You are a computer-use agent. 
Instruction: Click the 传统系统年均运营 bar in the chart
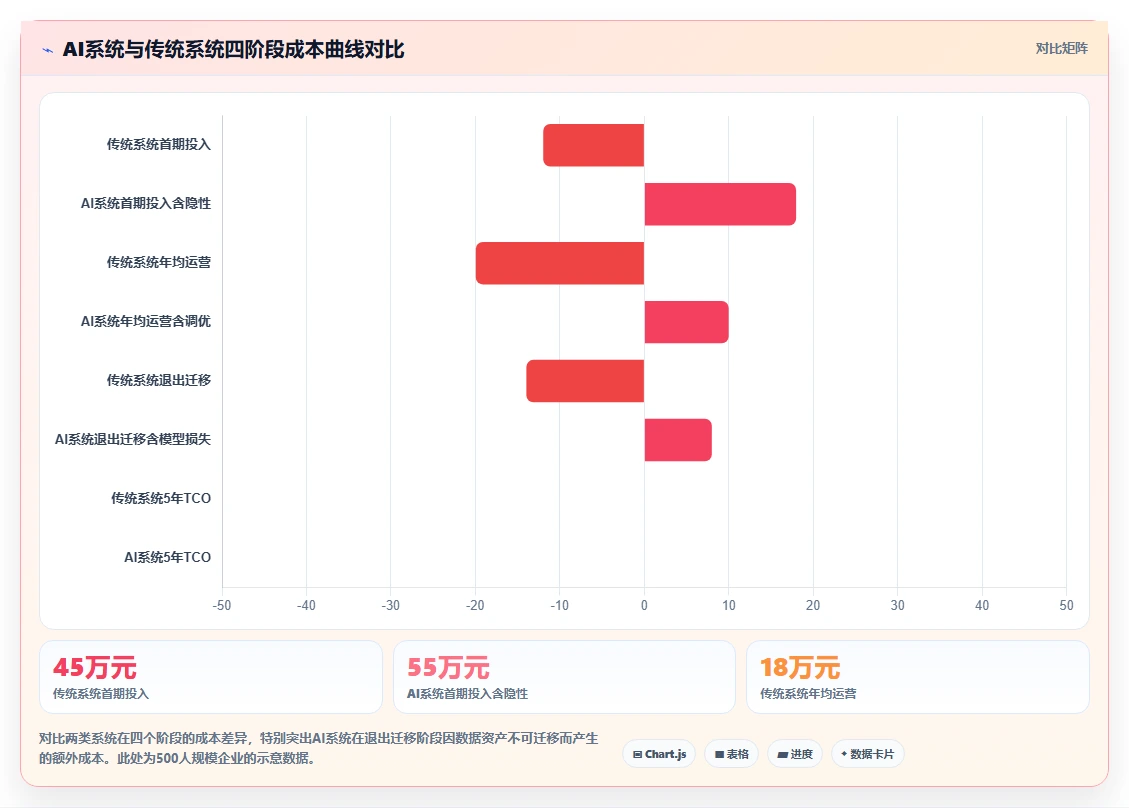[559, 263]
